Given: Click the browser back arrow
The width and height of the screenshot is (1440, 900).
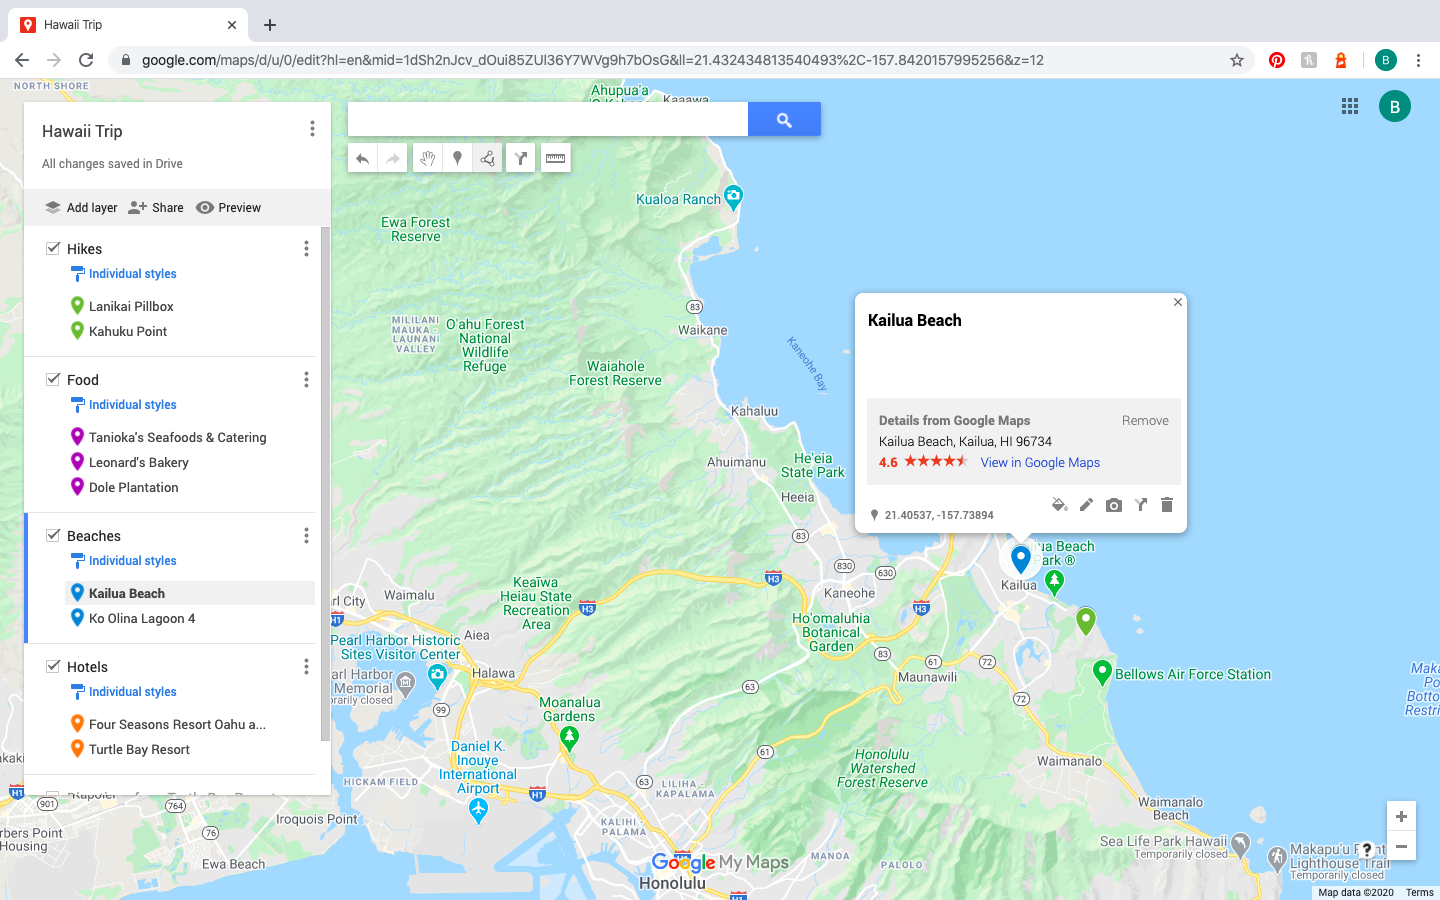Looking at the screenshot, I should tap(22, 60).
